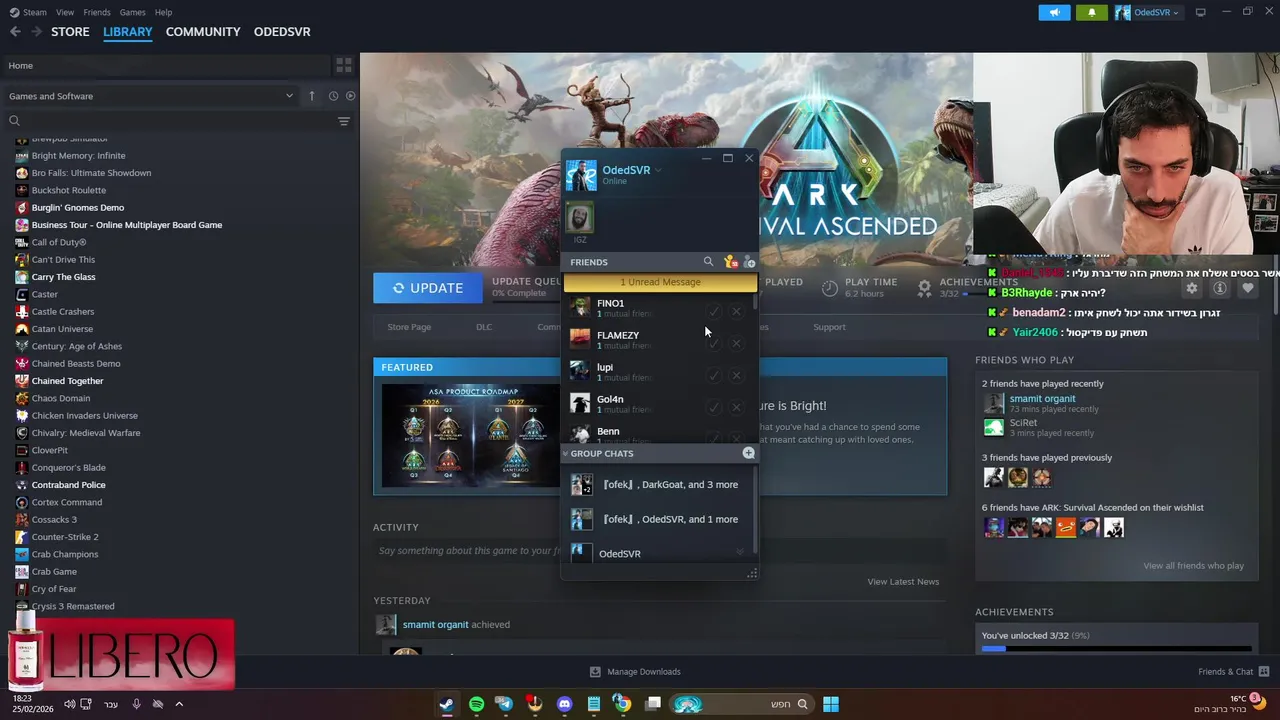The image size is (1280, 720).
Task: Open the OdedSVR profile tab
Action: point(282,32)
